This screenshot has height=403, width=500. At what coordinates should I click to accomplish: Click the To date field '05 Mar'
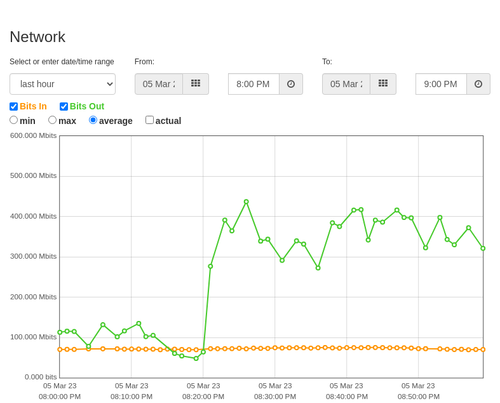click(346, 84)
